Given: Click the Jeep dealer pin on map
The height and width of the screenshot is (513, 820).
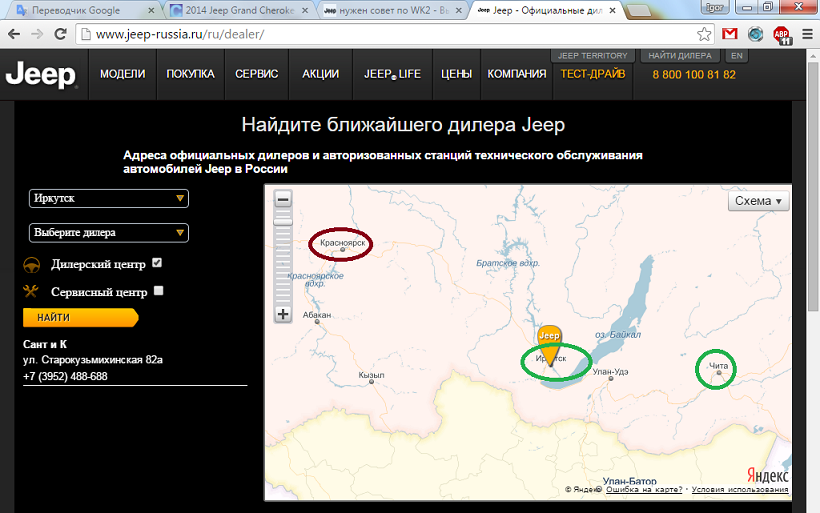Looking at the screenshot, I should click(549, 338).
